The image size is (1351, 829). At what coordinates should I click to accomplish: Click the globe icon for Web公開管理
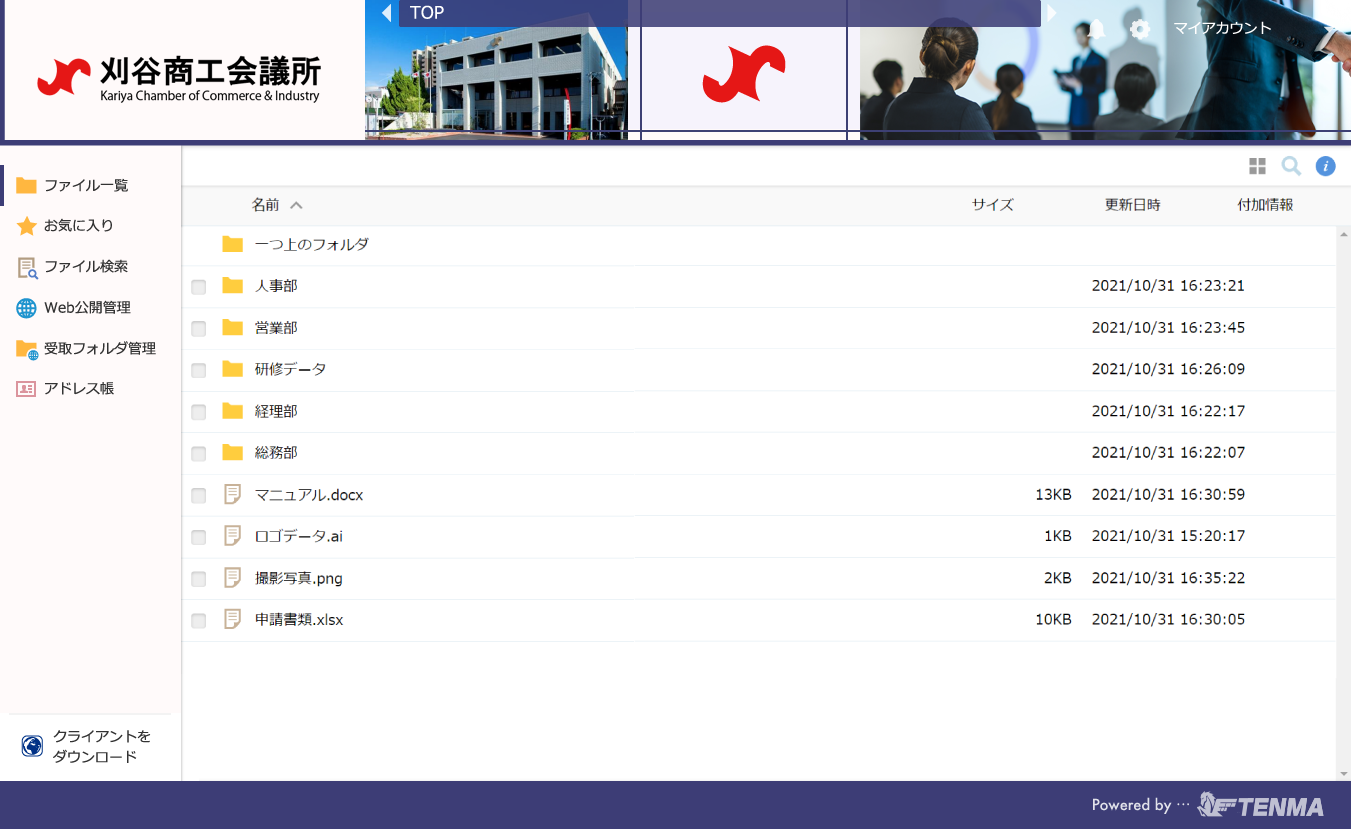coord(27,308)
